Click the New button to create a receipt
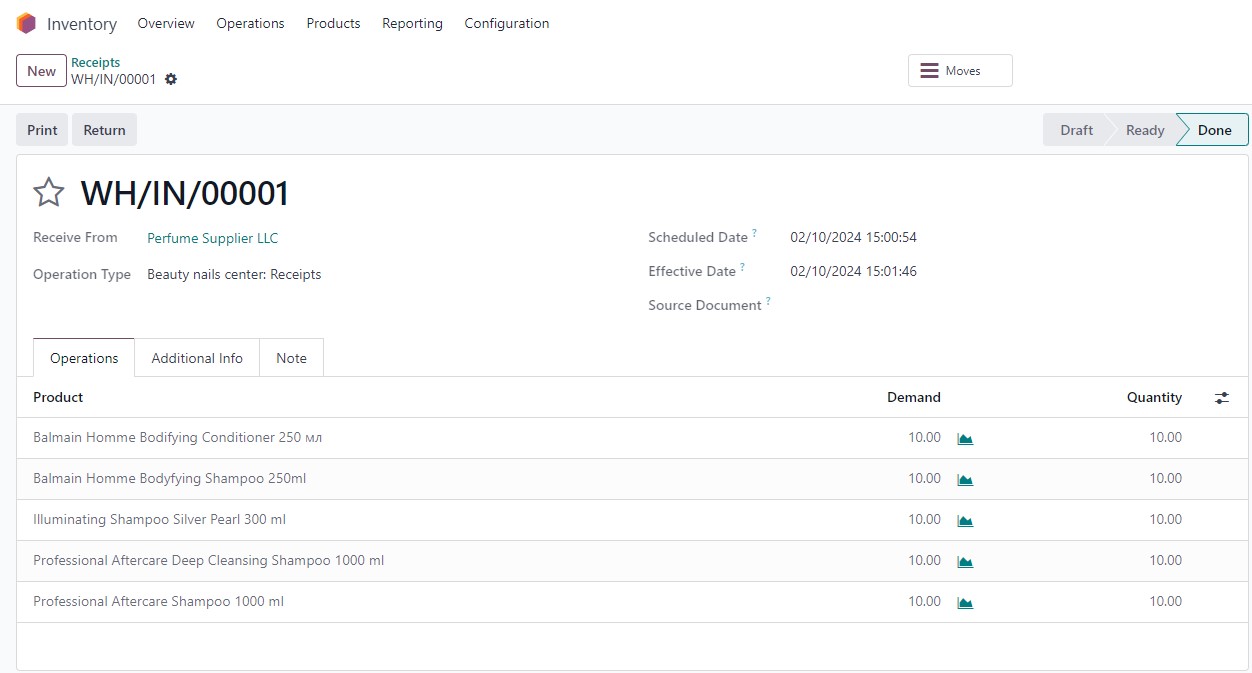This screenshot has width=1252, height=673. coord(40,70)
